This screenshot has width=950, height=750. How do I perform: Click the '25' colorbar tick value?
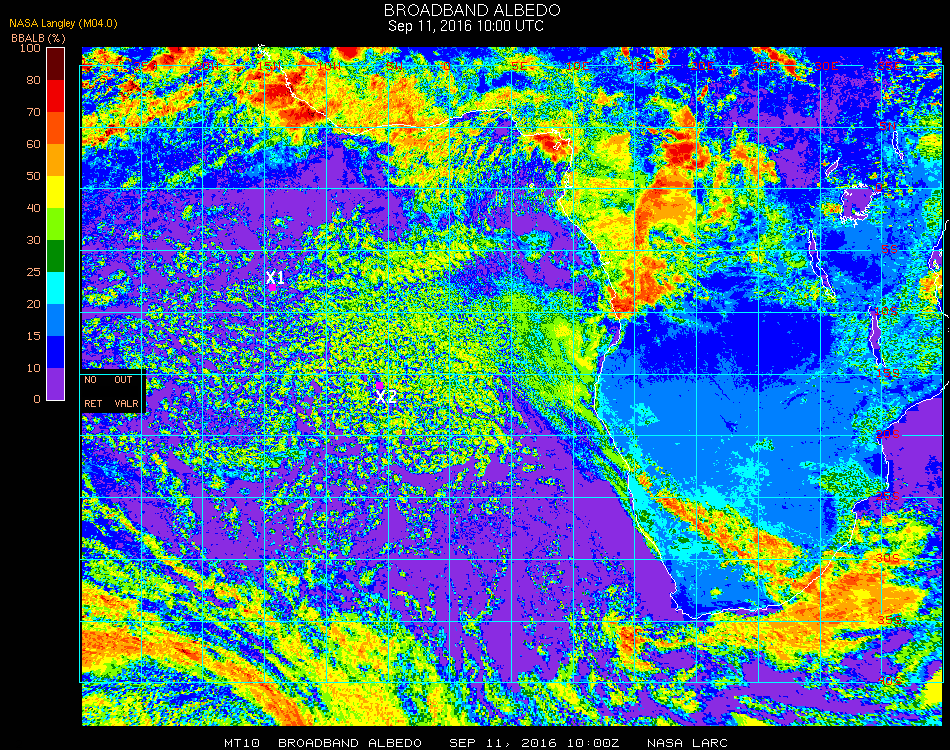[33, 272]
